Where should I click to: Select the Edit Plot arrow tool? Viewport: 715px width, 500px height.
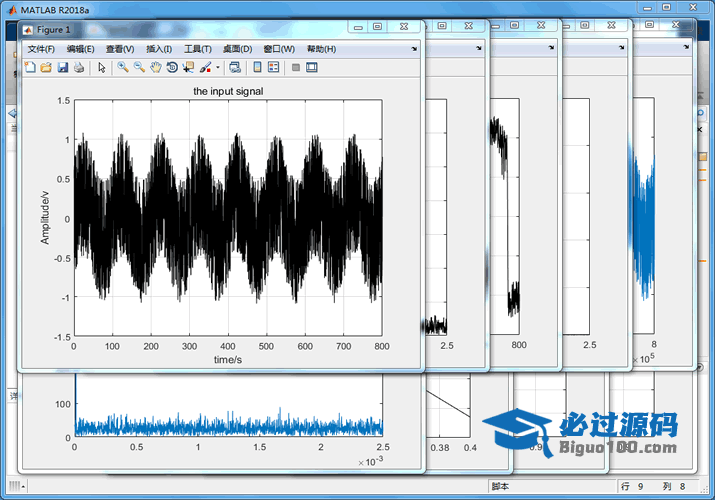click(x=102, y=67)
